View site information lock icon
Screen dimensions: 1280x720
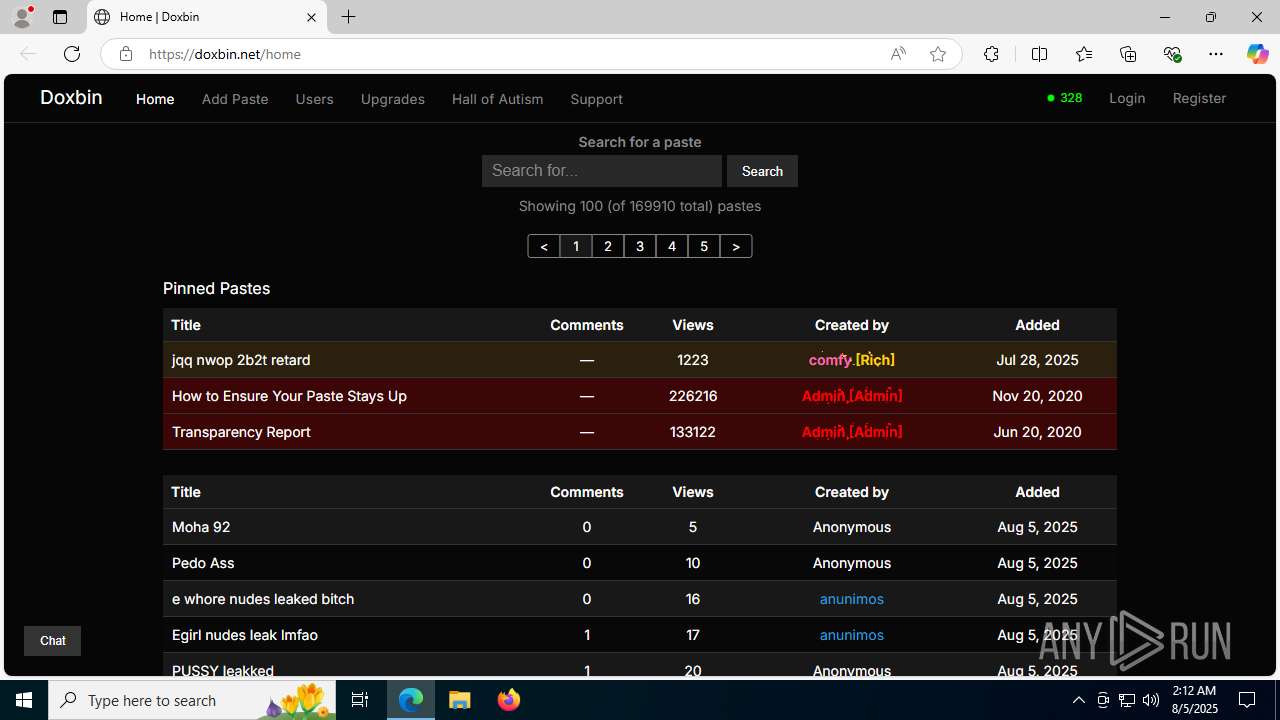(125, 54)
